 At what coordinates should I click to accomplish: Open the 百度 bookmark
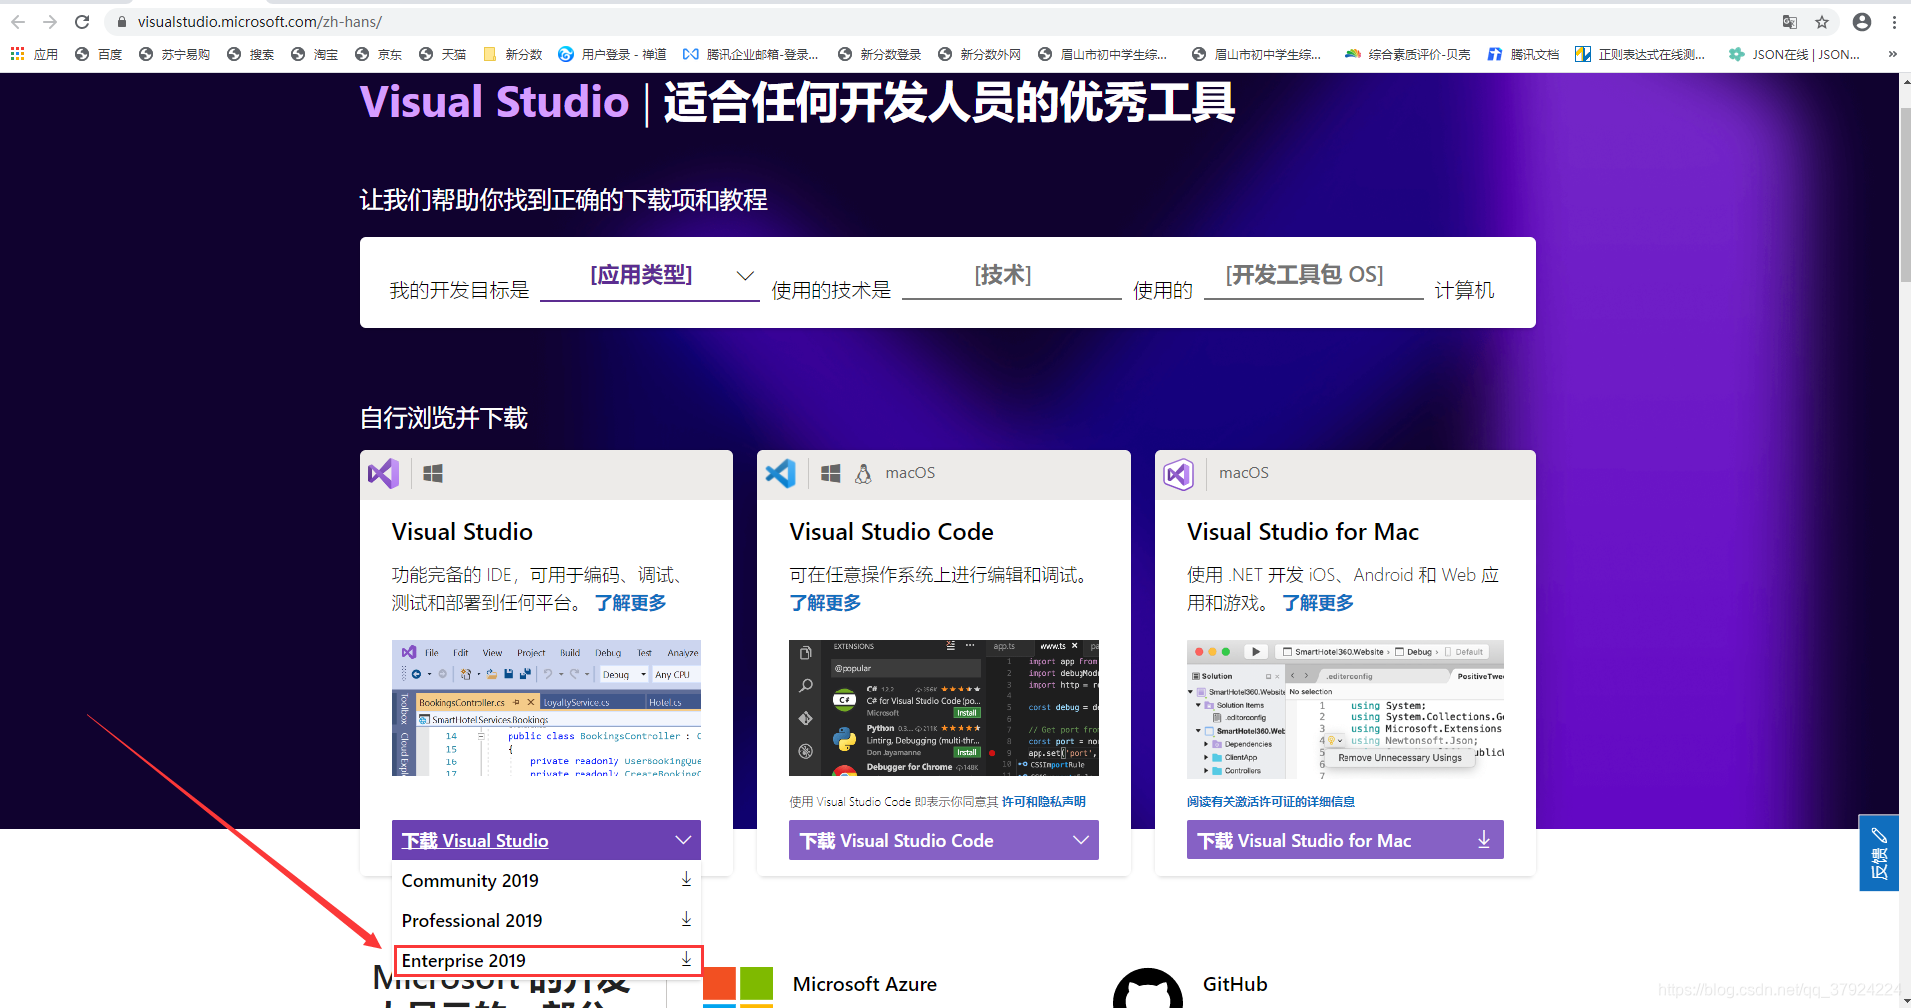[x=98, y=54]
